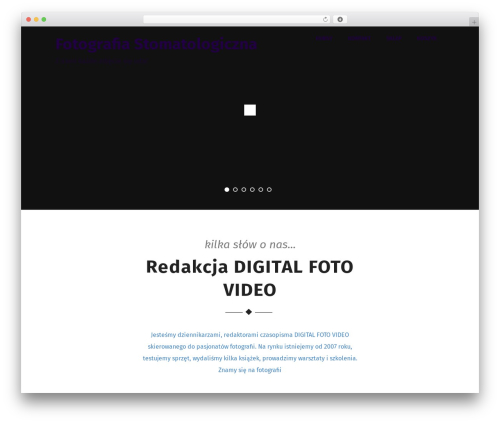The width and height of the screenshot is (500, 423).
Task: Minimize the window with the yellow button
Action: coord(36,19)
